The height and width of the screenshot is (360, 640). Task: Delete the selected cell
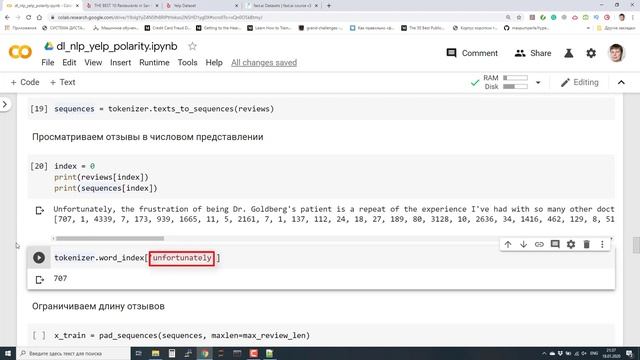pos(587,244)
